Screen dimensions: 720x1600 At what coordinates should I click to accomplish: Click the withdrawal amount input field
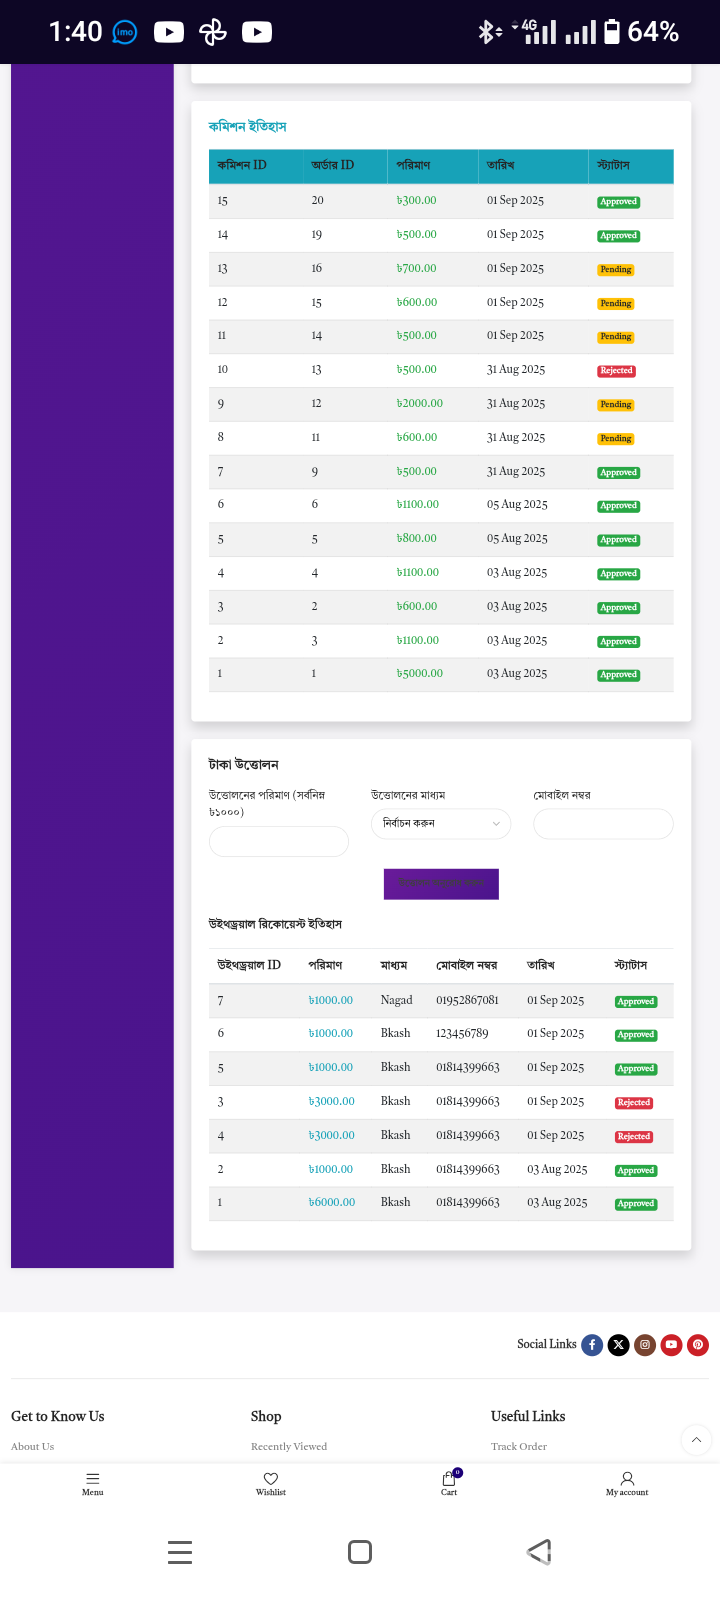[x=279, y=842]
